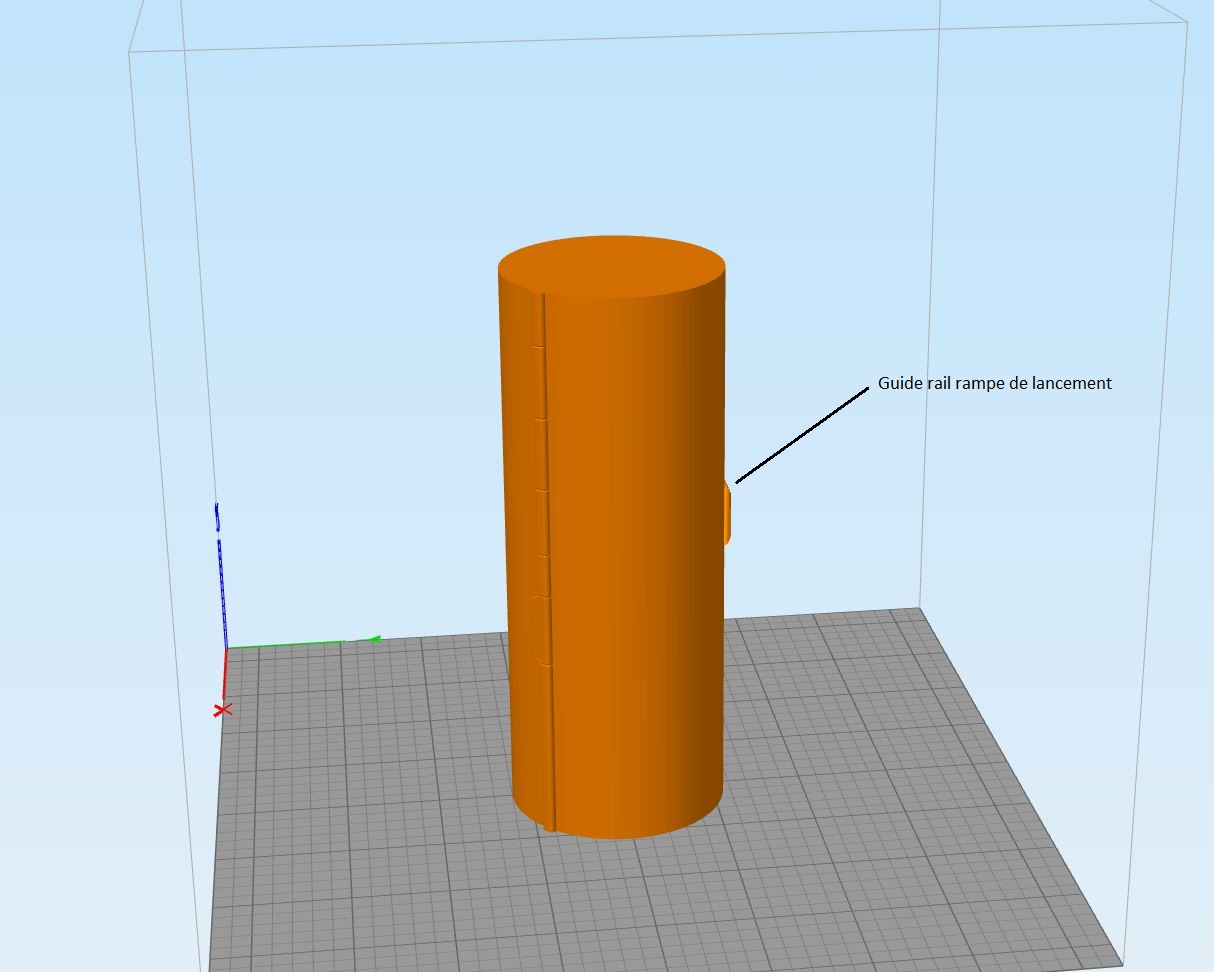Click the black annotation leader line
The height and width of the screenshot is (972, 1214).
pos(802,436)
